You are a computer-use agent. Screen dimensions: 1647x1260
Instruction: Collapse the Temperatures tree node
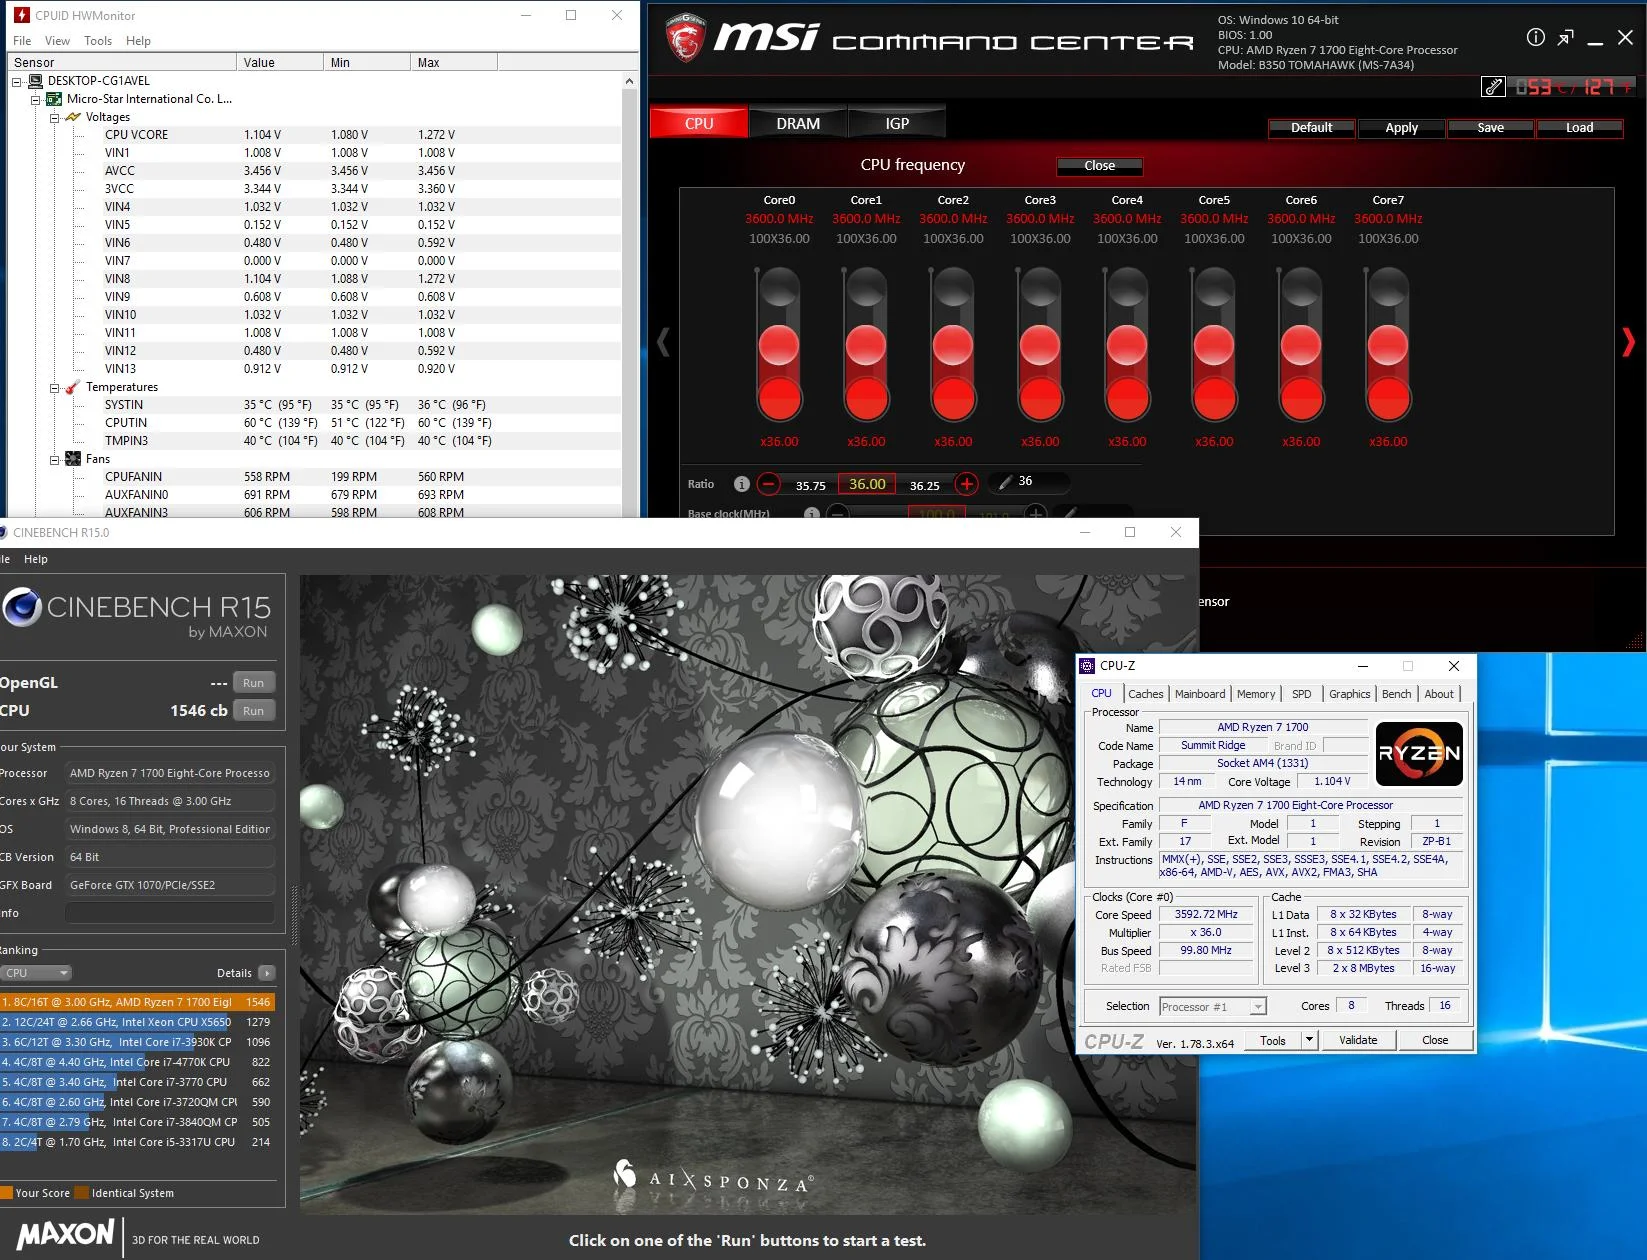point(55,388)
